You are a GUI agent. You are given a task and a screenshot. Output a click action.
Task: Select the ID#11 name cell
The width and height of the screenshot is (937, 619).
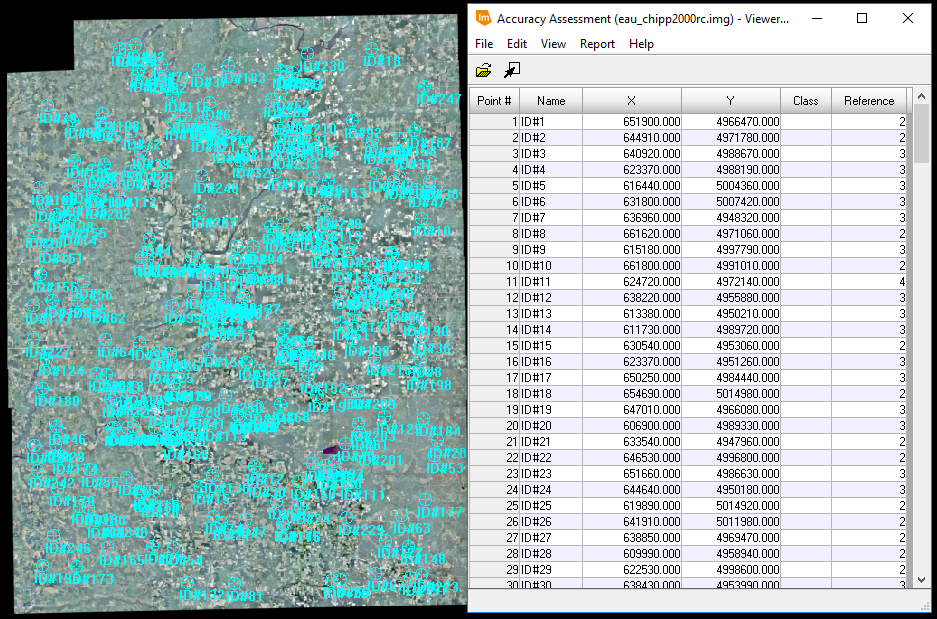point(551,282)
